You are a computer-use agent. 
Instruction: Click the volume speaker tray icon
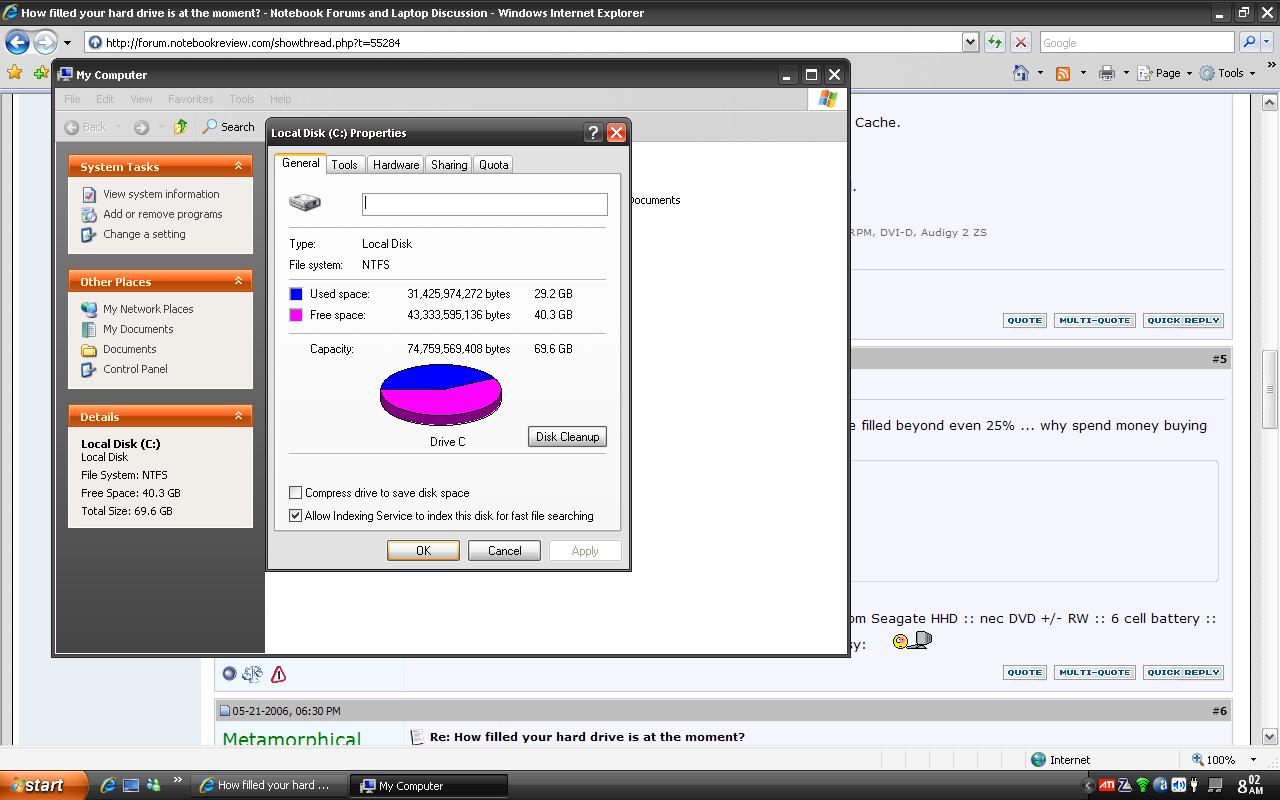1178,785
